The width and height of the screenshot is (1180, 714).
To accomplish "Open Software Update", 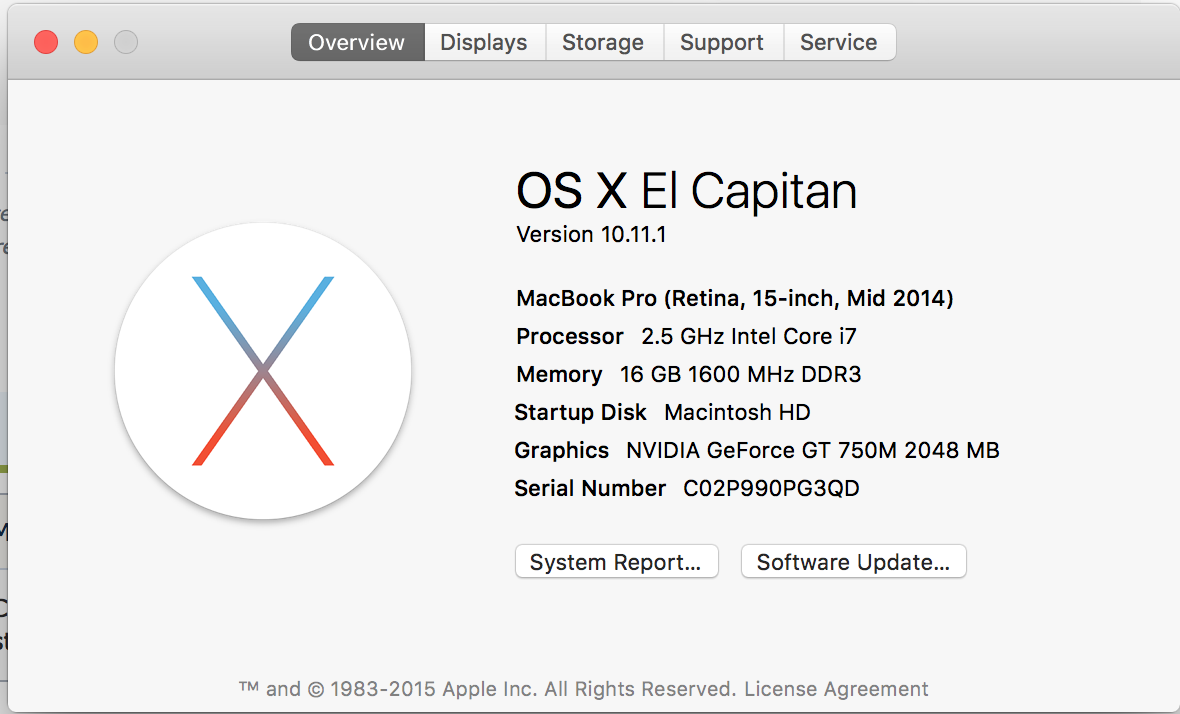I will pos(853,562).
